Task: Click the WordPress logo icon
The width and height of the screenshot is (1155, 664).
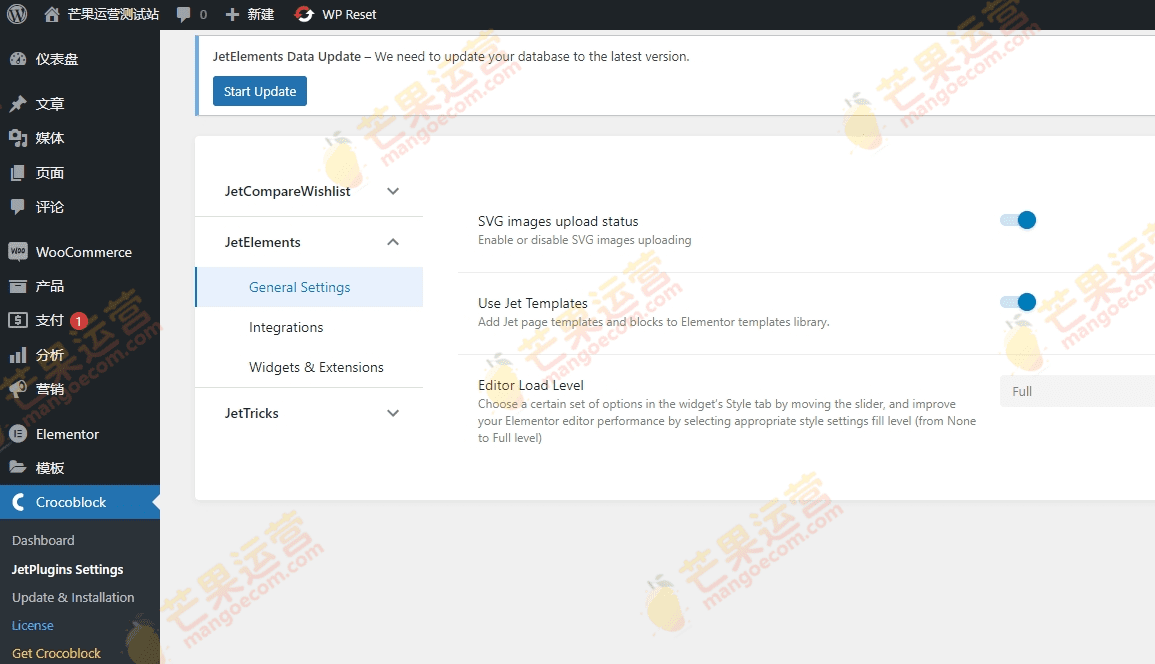Action: (16, 14)
